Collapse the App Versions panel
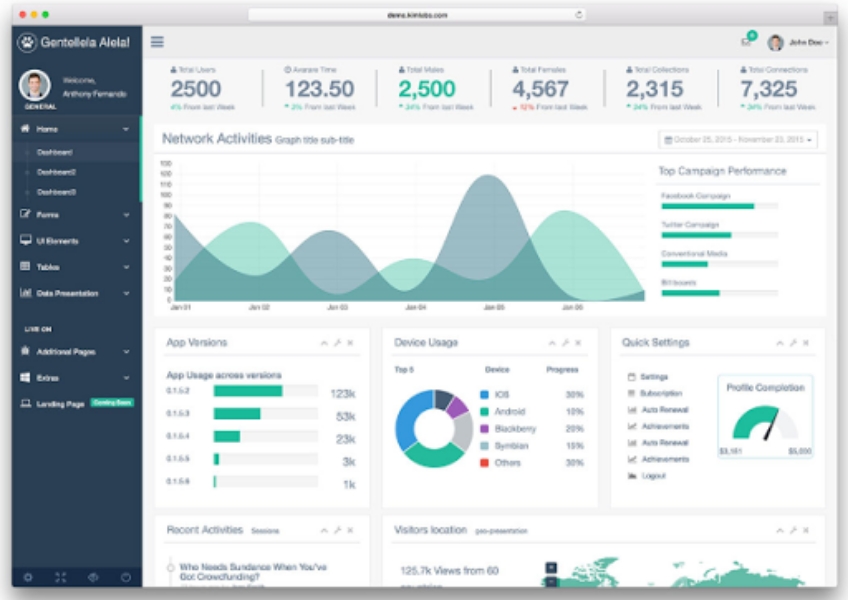The height and width of the screenshot is (600, 848). click(324, 343)
